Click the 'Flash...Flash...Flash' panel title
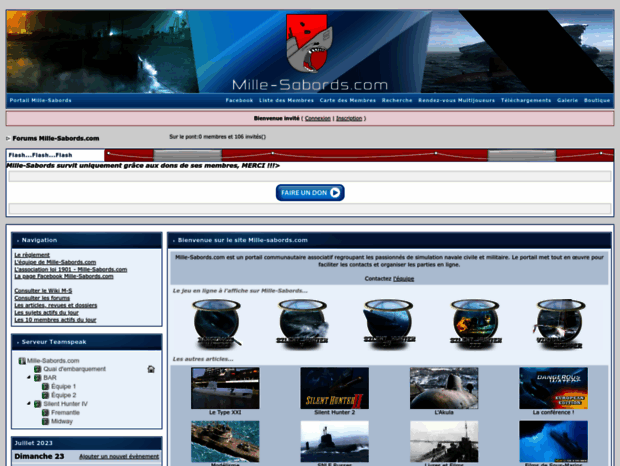This screenshot has height=466, width=620. coord(40,155)
